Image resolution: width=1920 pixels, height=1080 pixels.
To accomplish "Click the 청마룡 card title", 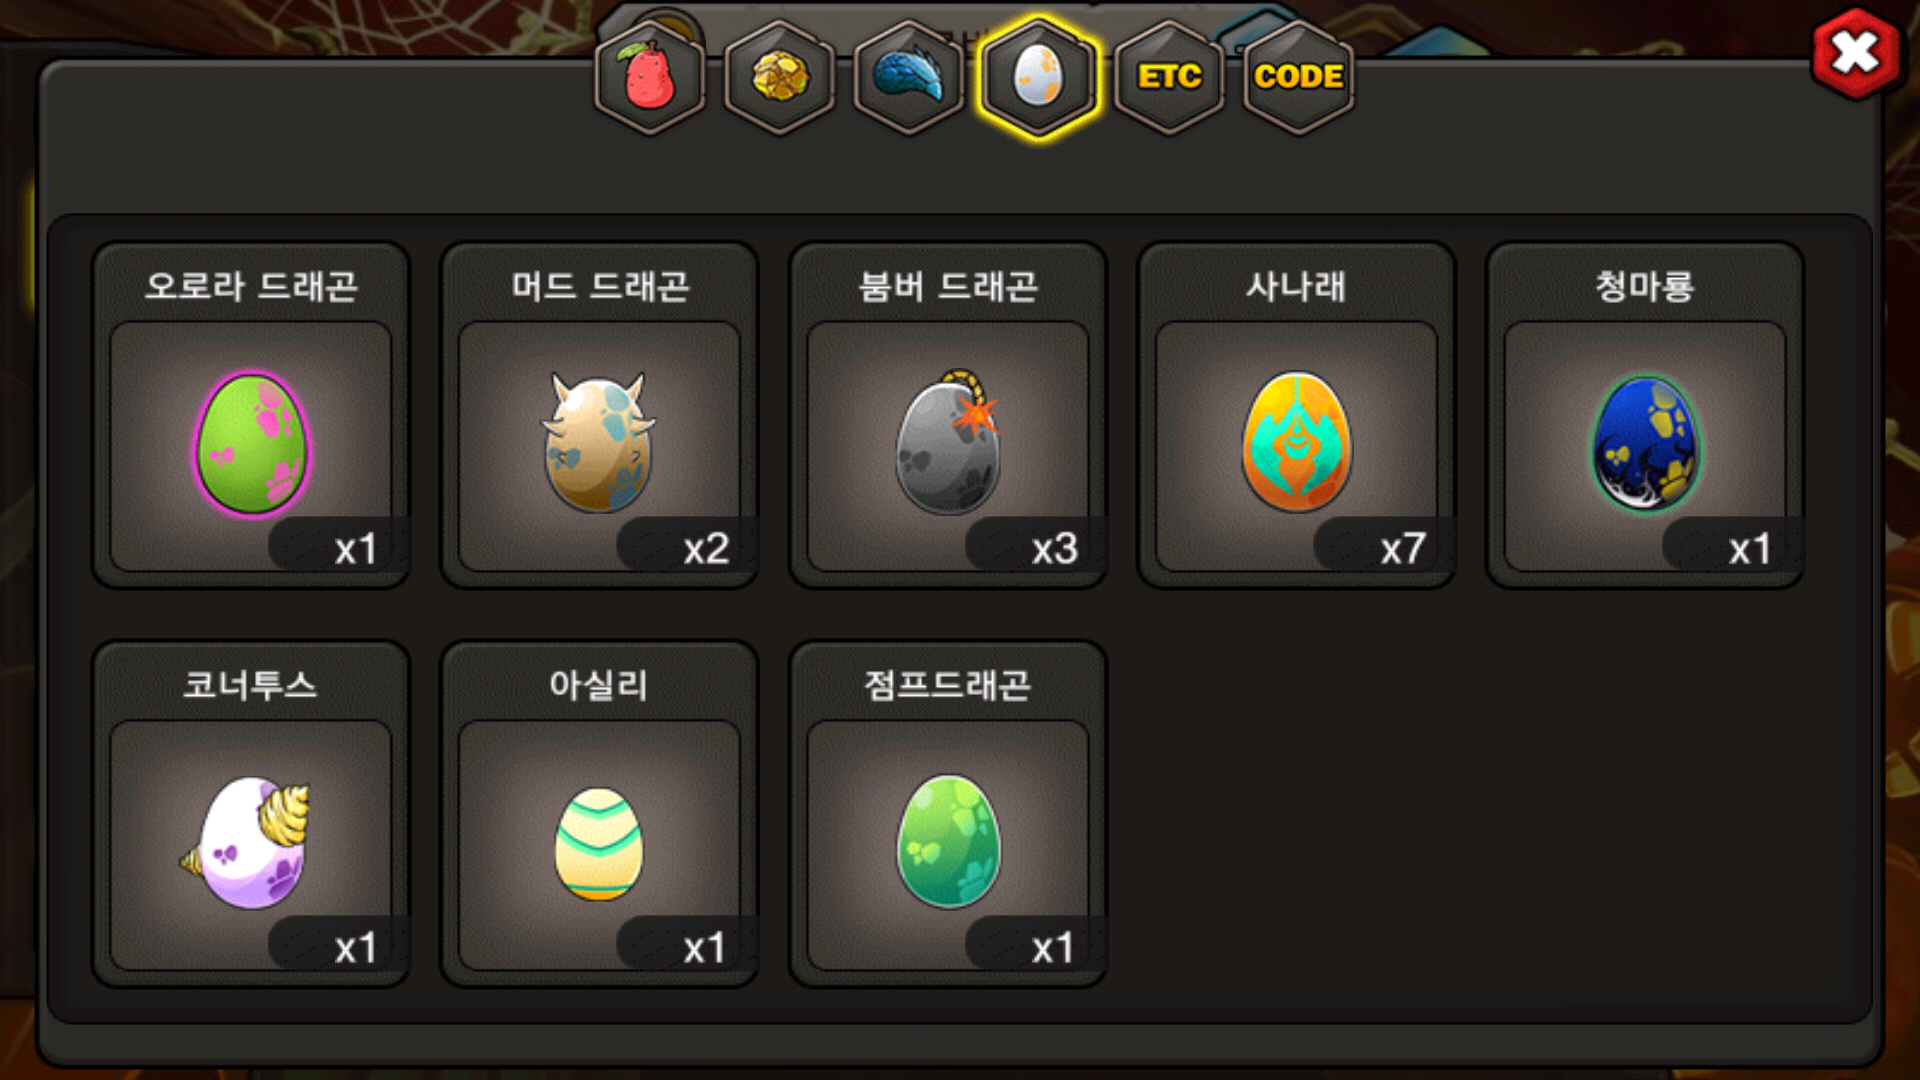I will click(1645, 286).
